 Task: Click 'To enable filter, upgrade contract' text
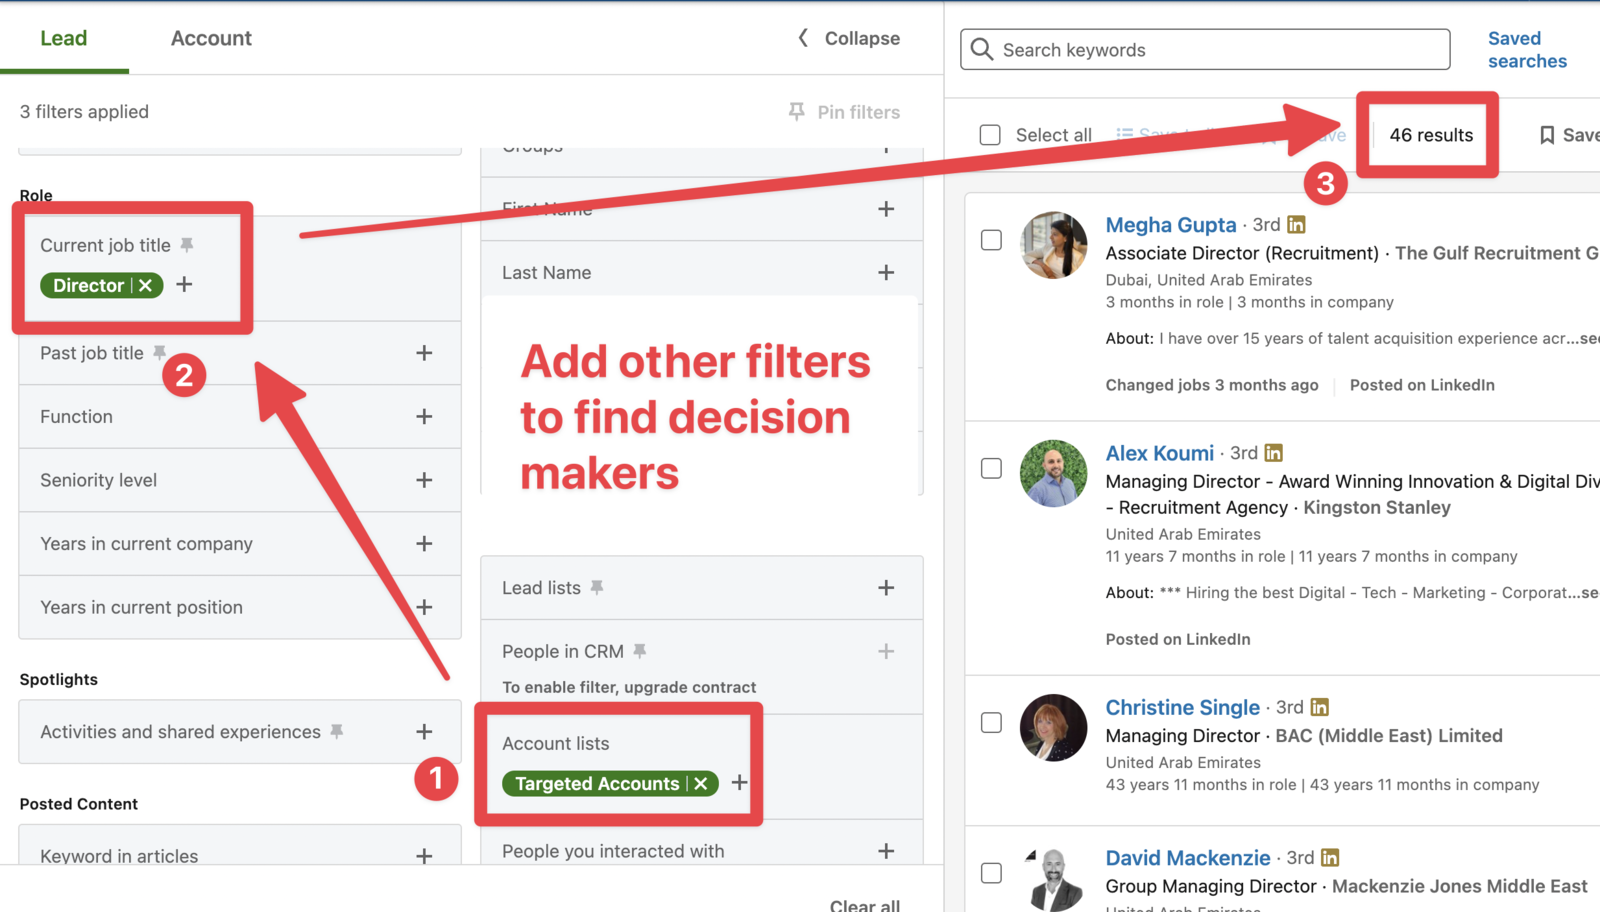(x=629, y=687)
